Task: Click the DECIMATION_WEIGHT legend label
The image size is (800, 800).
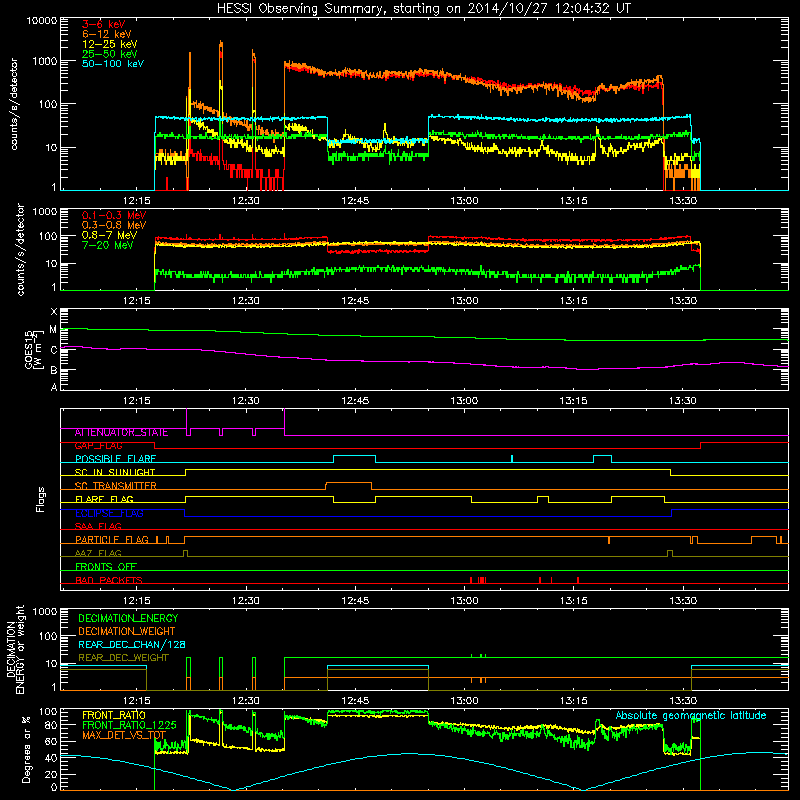Action: (127, 631)
